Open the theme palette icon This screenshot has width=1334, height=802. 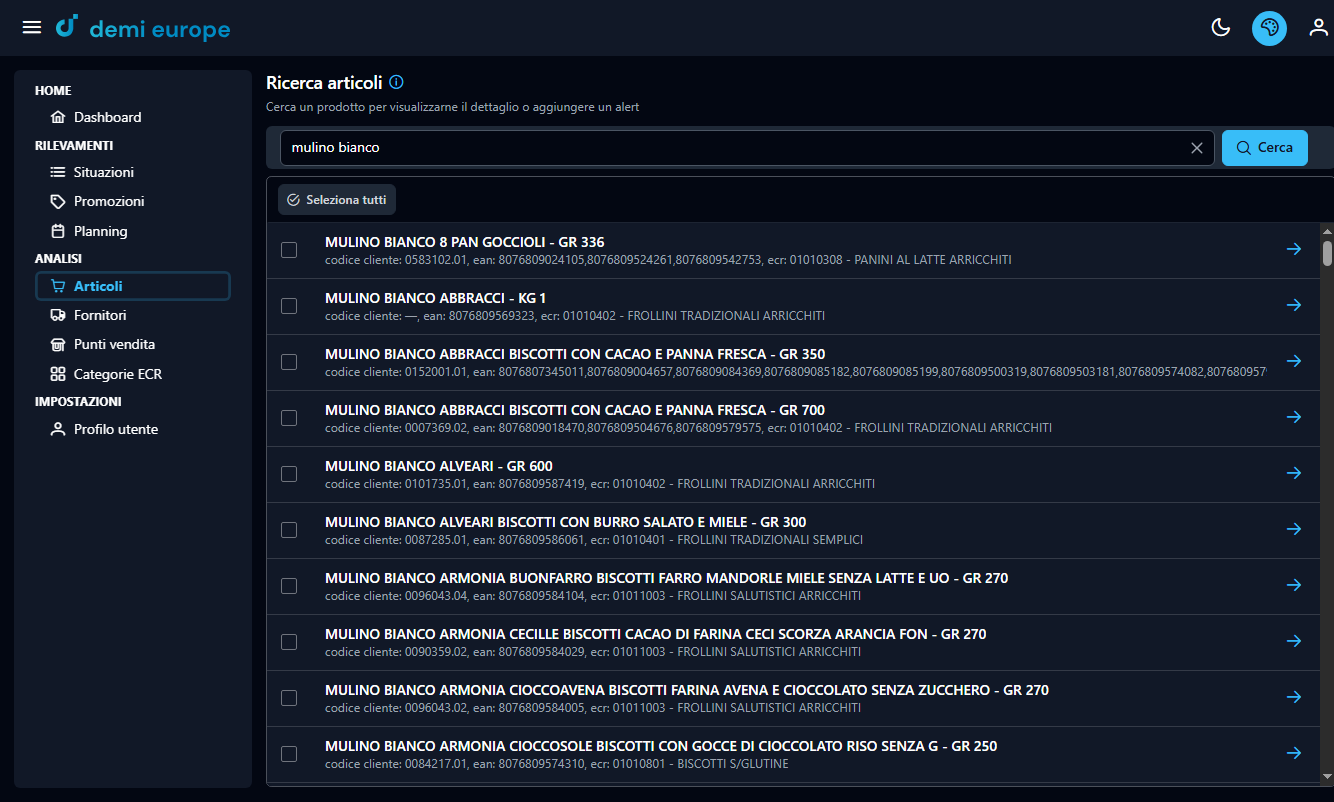pos(1269,28)
